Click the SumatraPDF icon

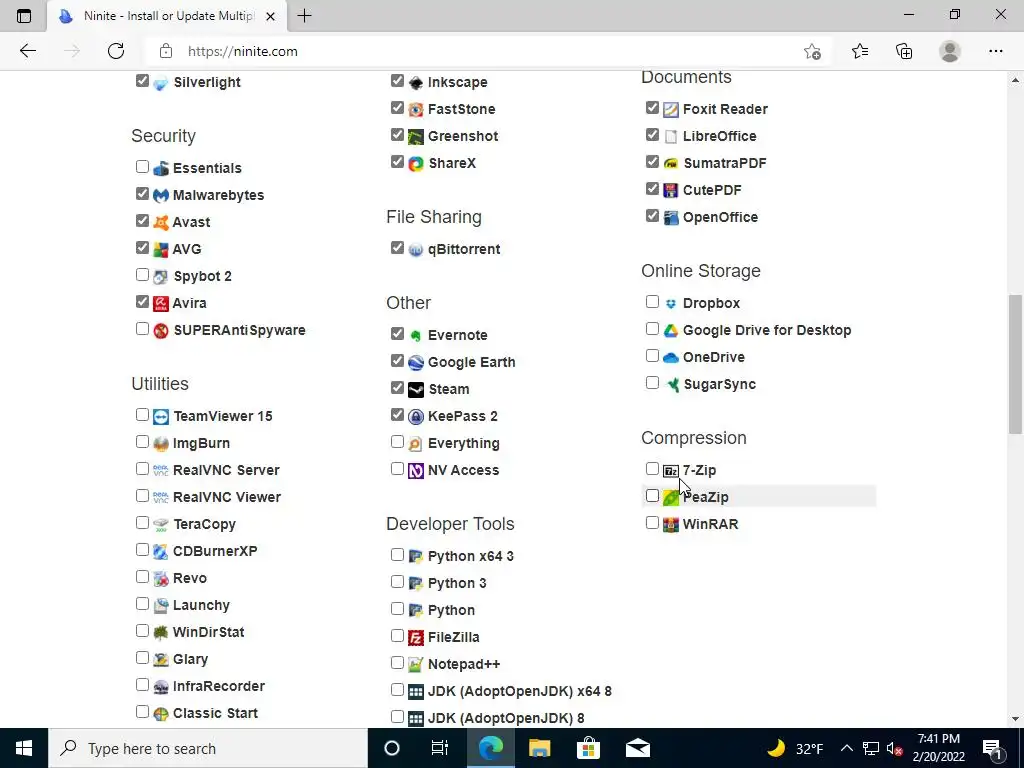671,163
